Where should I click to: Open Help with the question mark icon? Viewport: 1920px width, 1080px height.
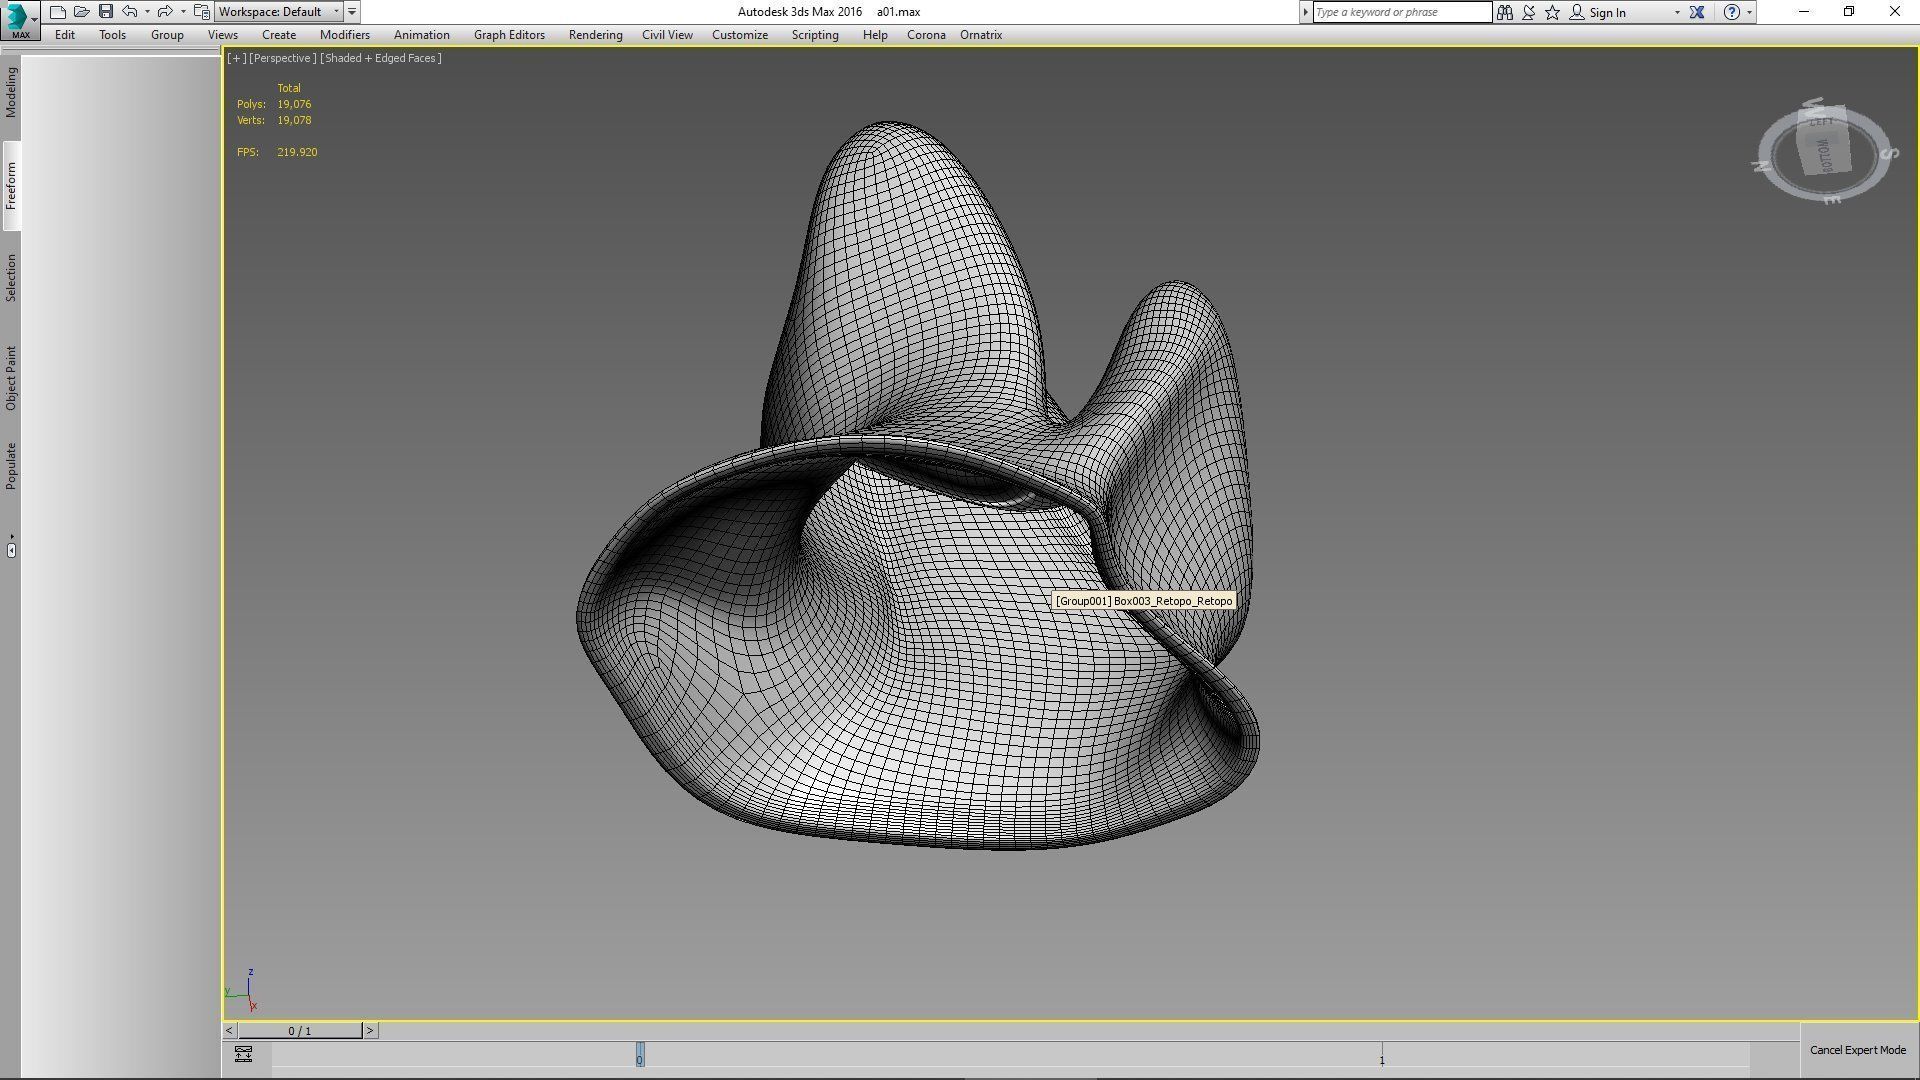click(x=1732, y=12)
